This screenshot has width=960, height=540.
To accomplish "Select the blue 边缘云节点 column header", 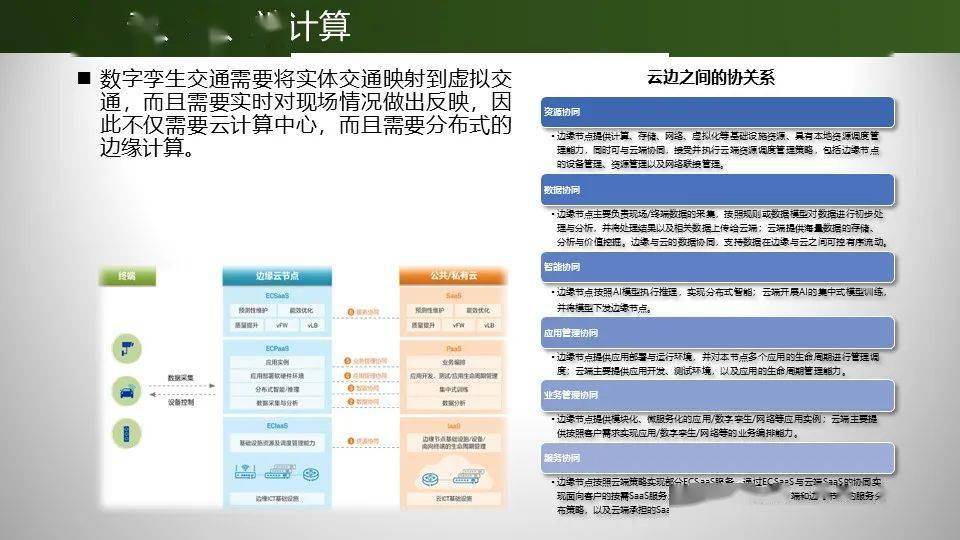I will pos(277,275).
